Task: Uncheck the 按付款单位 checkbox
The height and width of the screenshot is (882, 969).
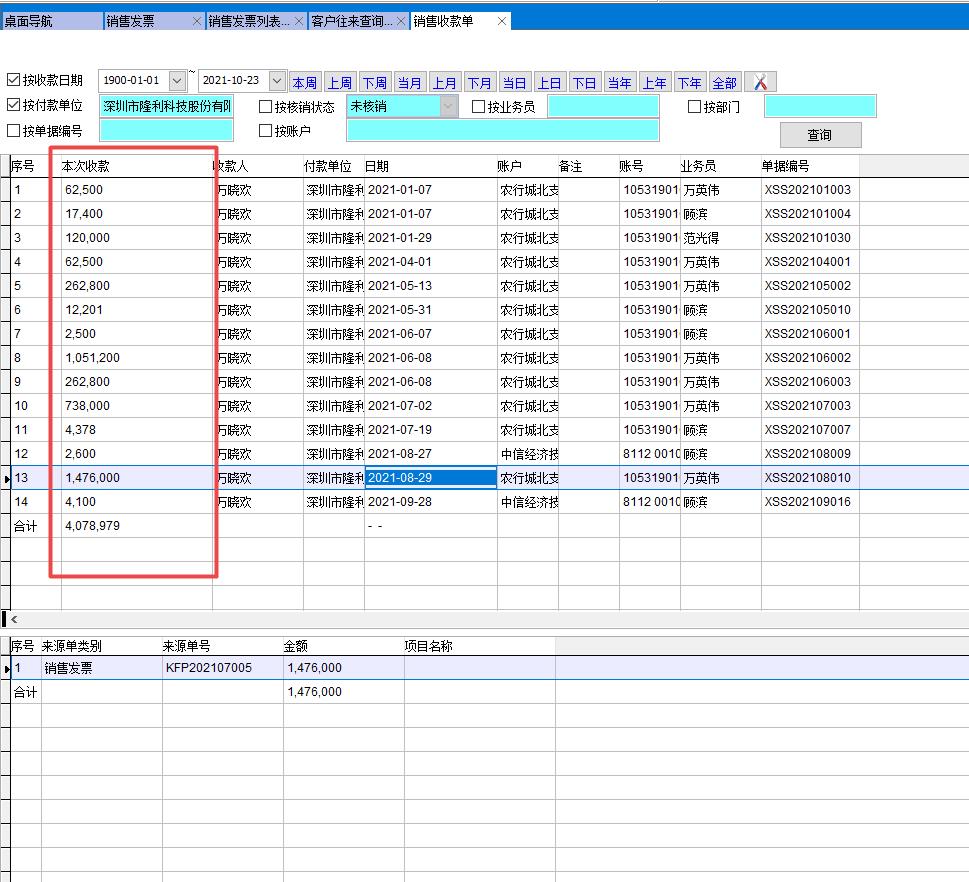Action: 14,106
